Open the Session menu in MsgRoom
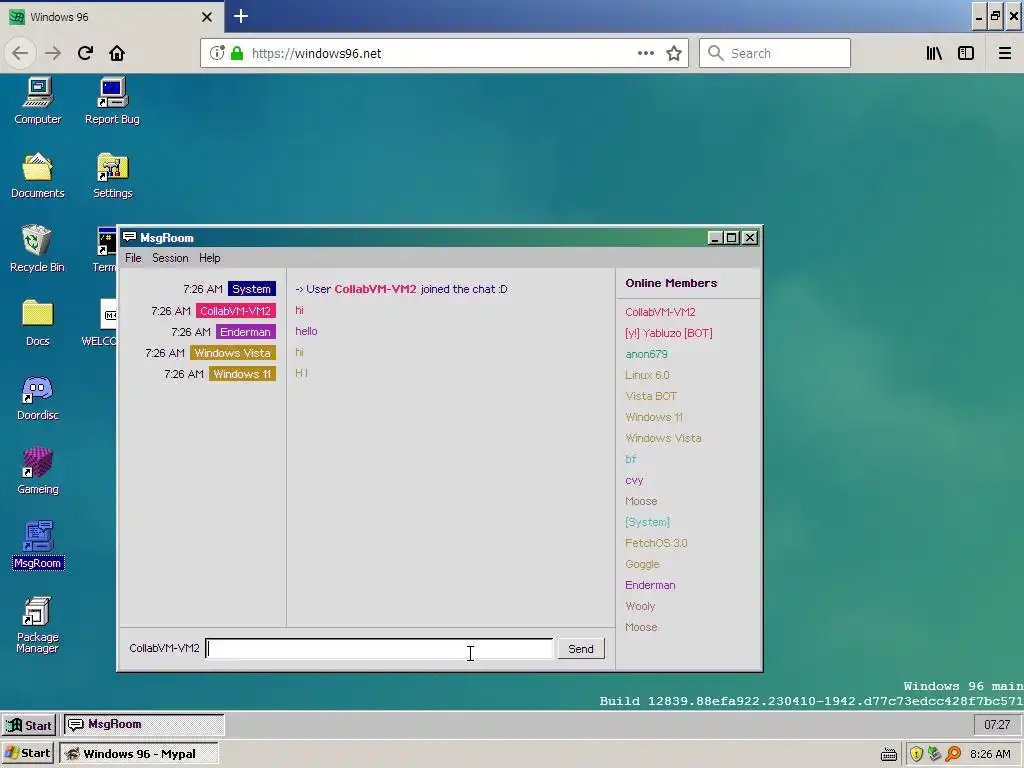Image resolution: width=1024 pixels, height=768 pixels. (170, 258)
